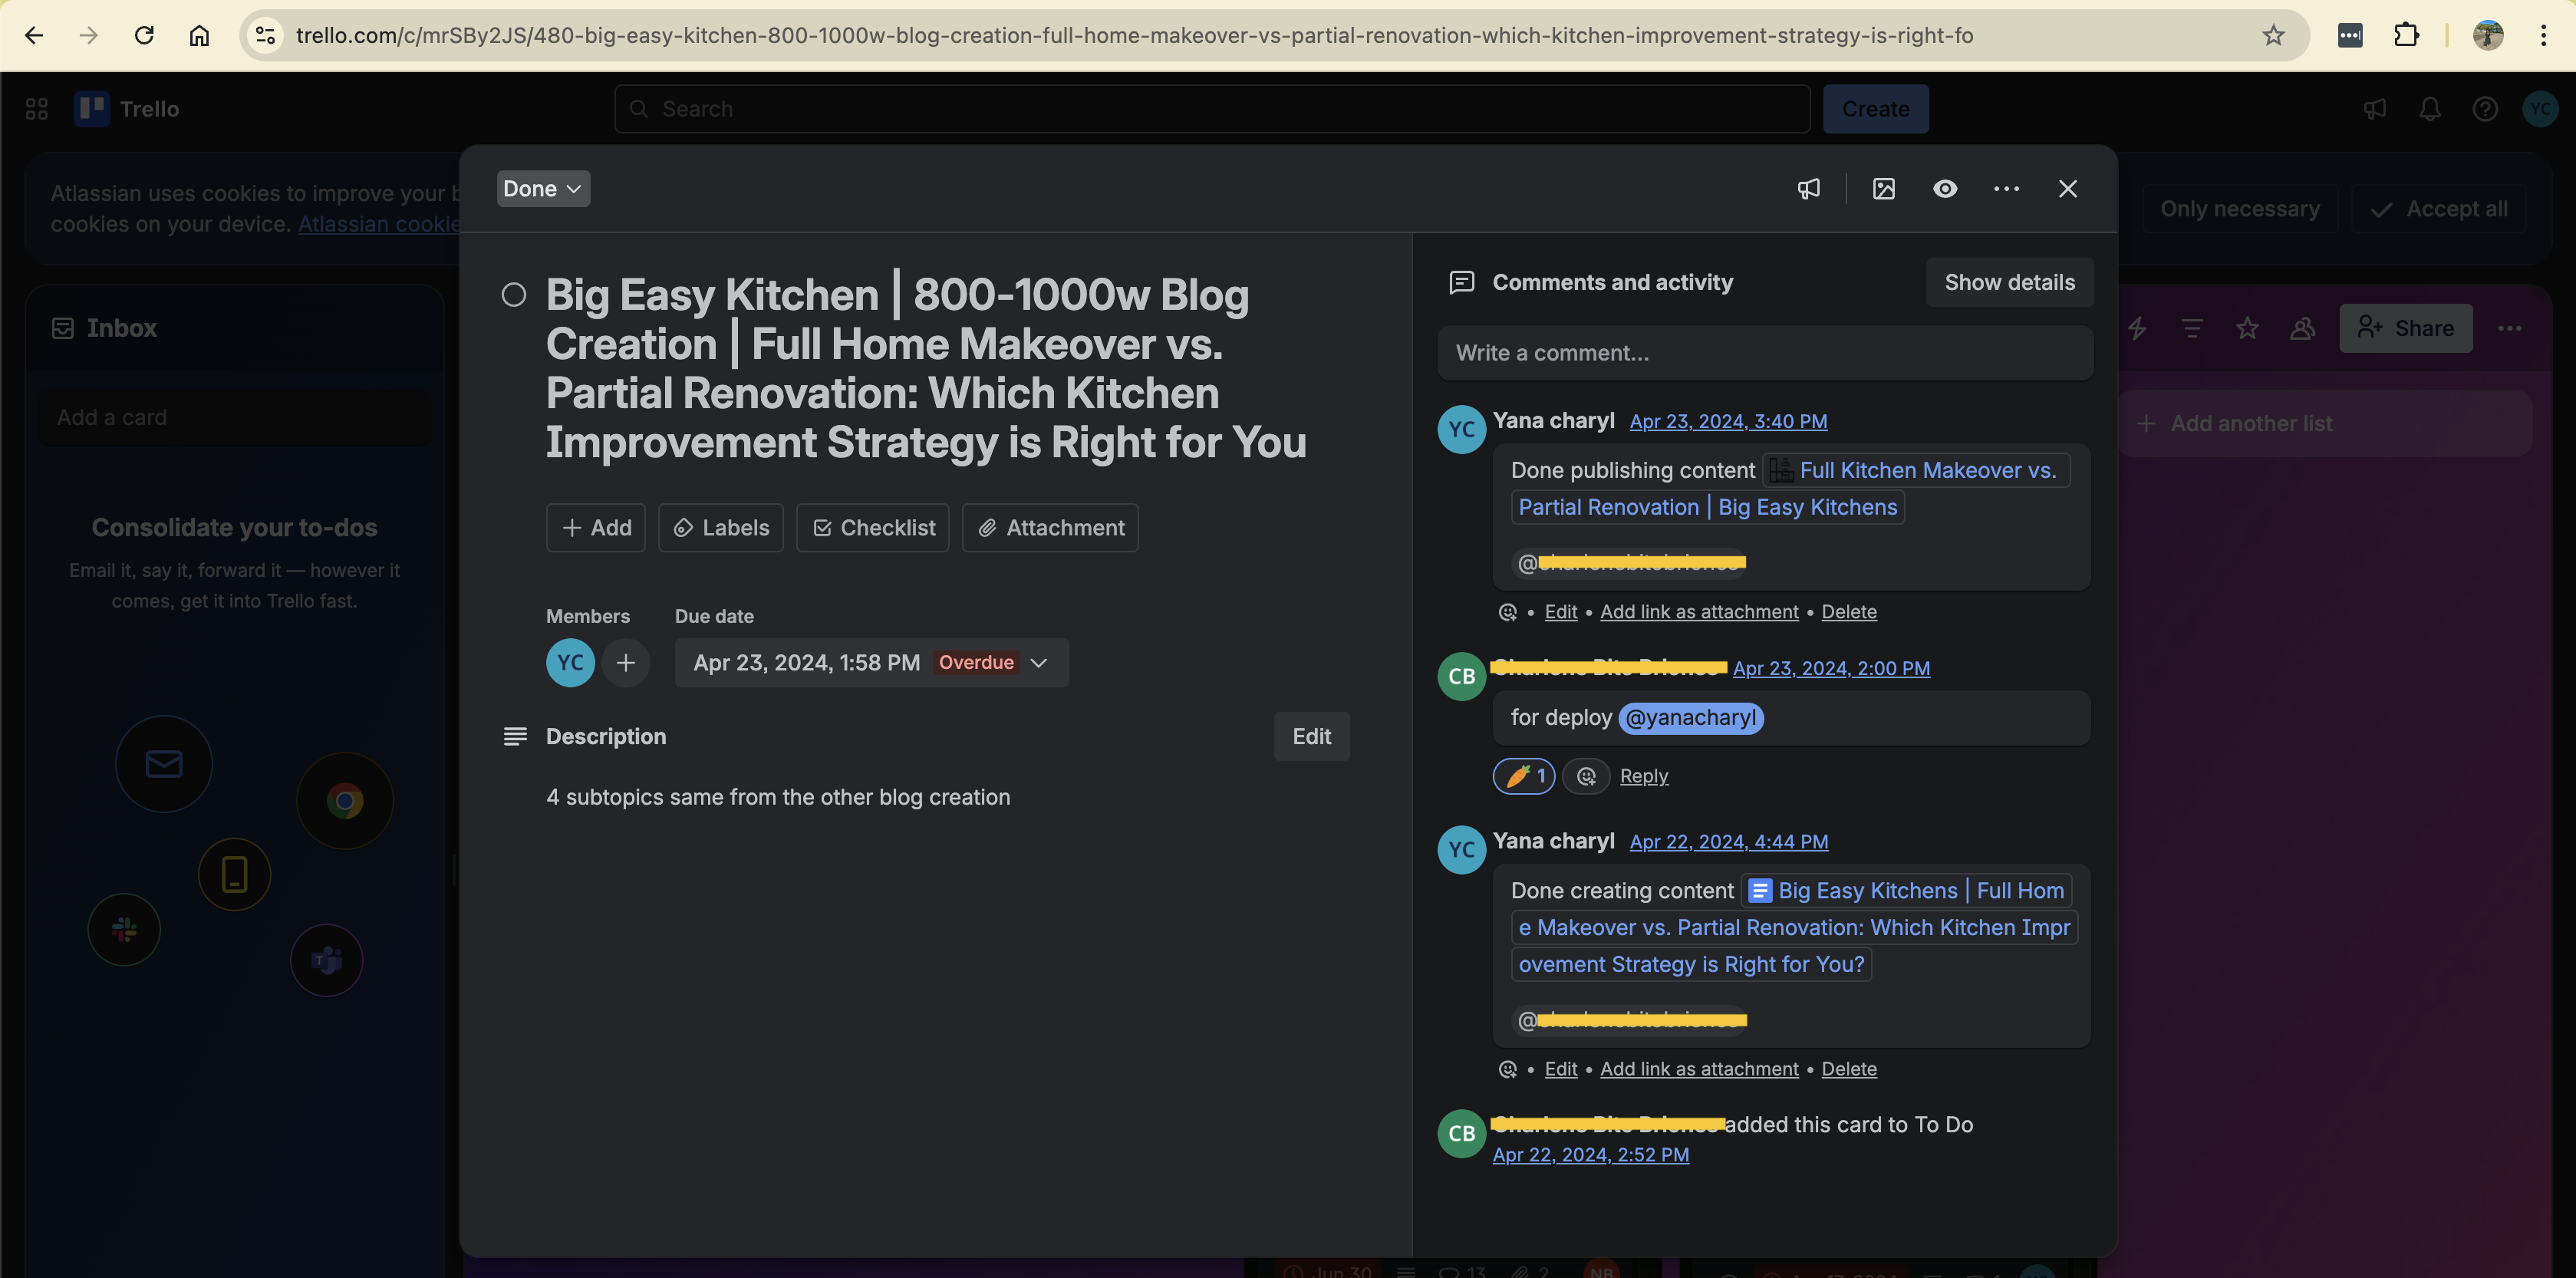The image size is (2576, 1278).
Task: Edit the Done creating content comment
Action: (x=1560, y=1069)
